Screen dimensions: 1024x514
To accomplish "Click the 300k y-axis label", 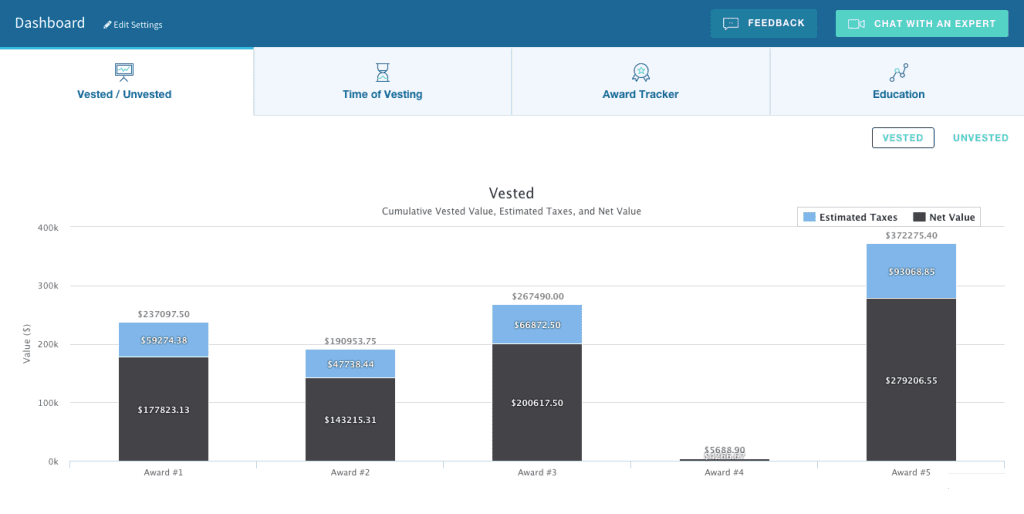I will tap(48, 286).
